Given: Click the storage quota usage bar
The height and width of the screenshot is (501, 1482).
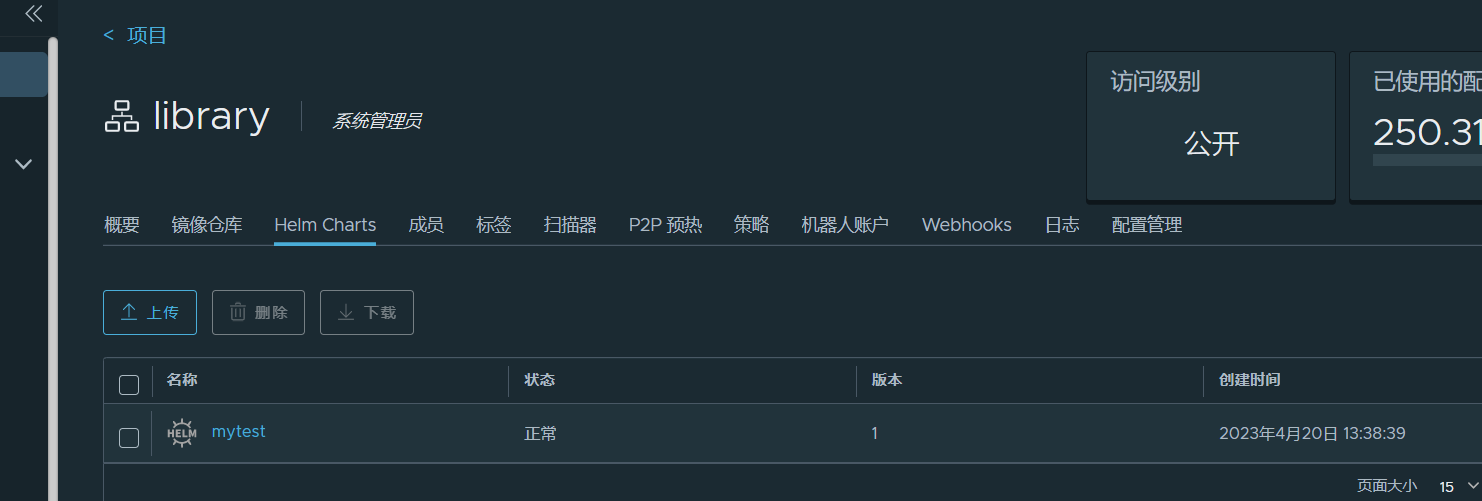Looking at the screenshot, I should (1427, 160).
